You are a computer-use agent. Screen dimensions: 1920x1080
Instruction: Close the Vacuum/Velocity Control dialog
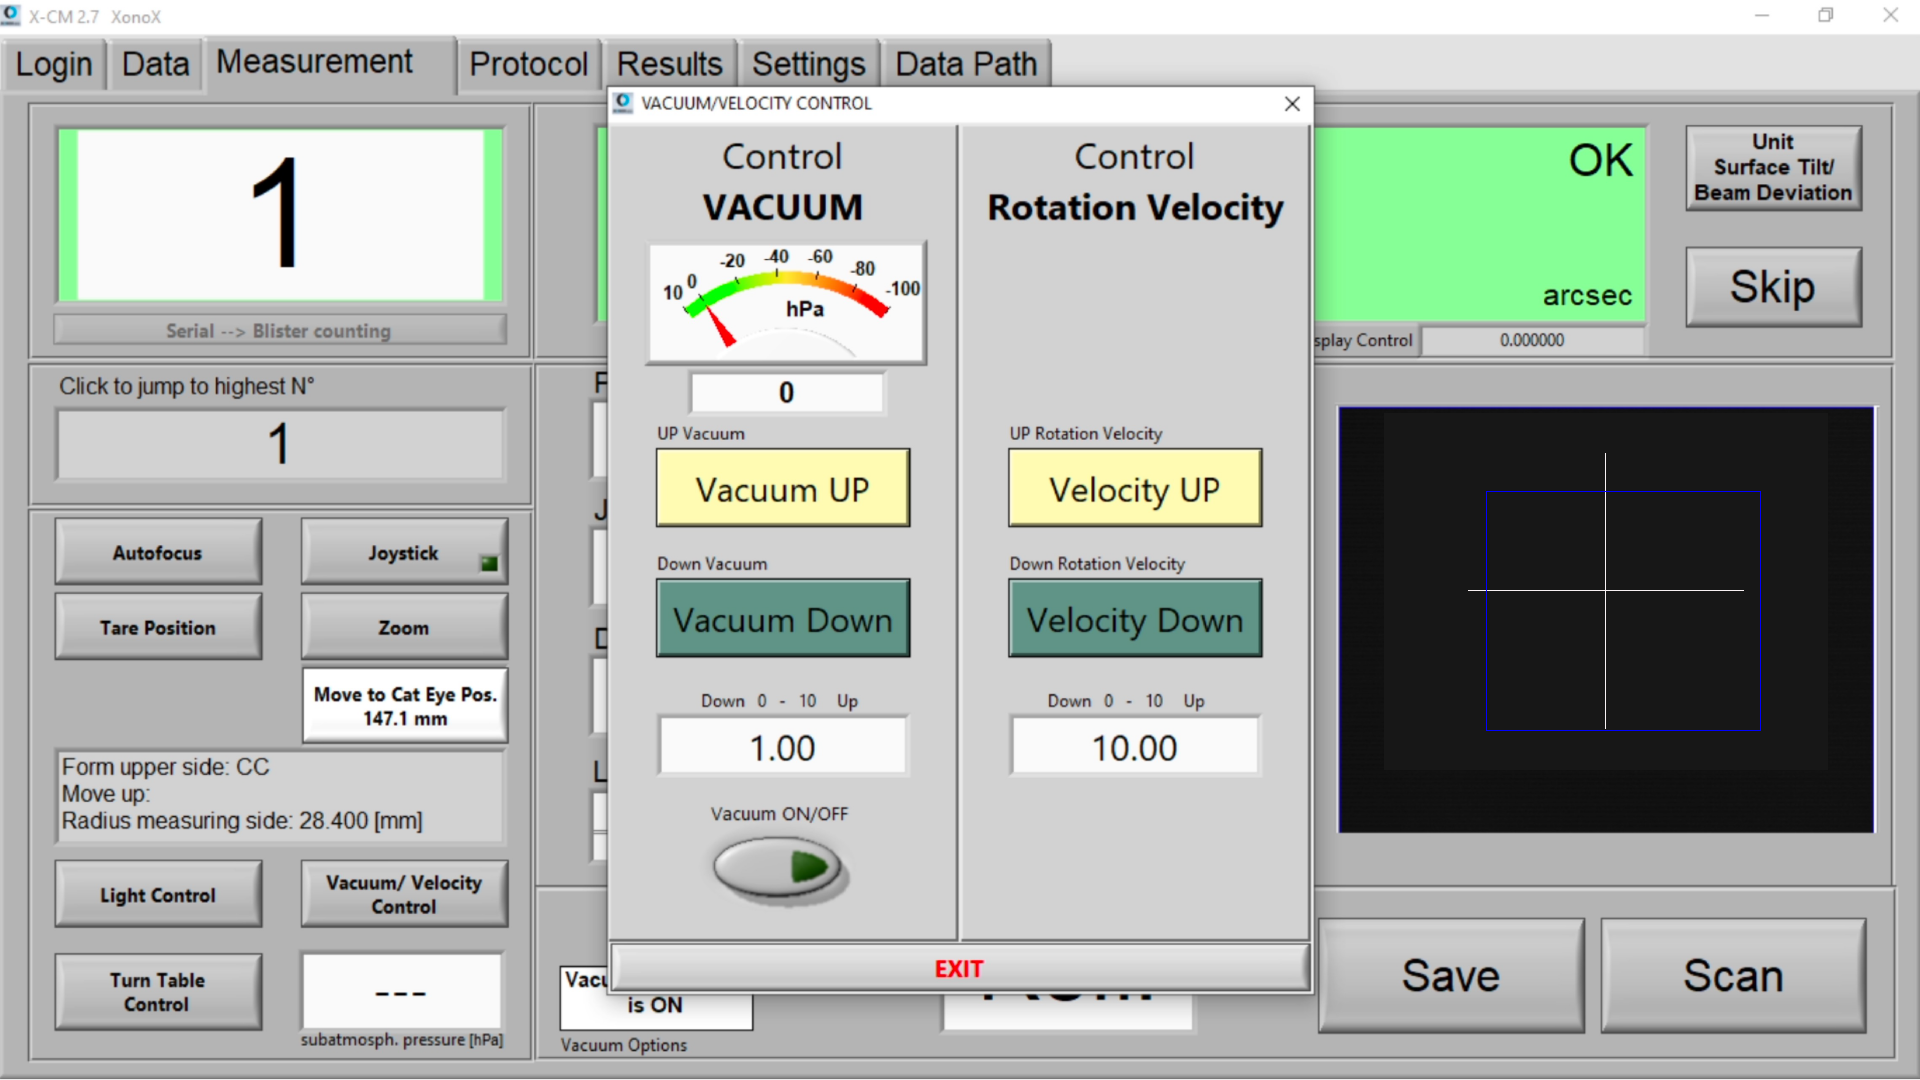[x=1292, y=104]
